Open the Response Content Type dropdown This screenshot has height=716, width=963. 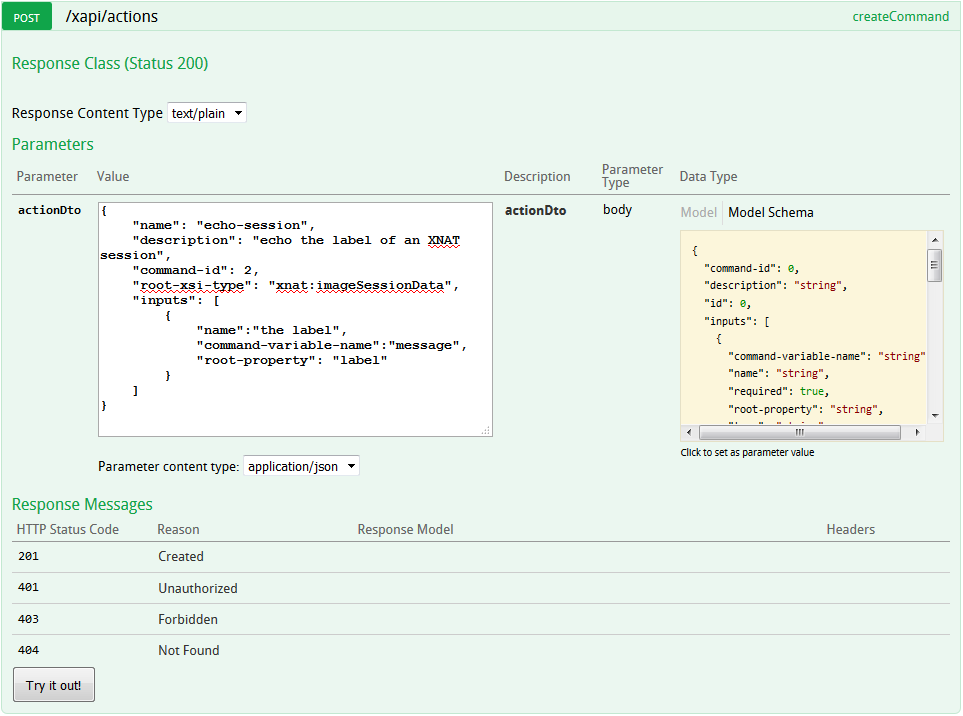tap(206, 113)
